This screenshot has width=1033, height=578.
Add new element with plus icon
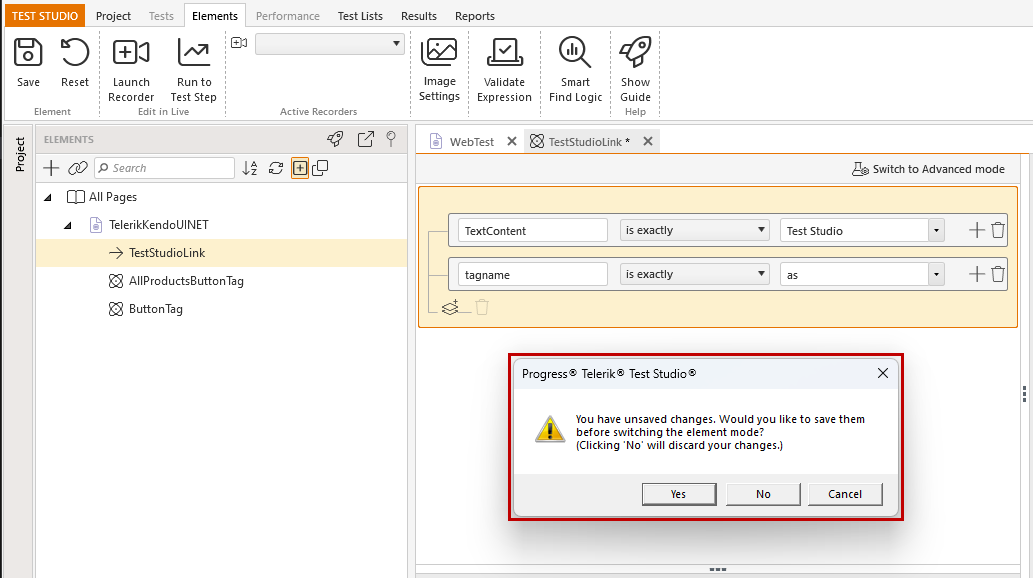(51, 168)
